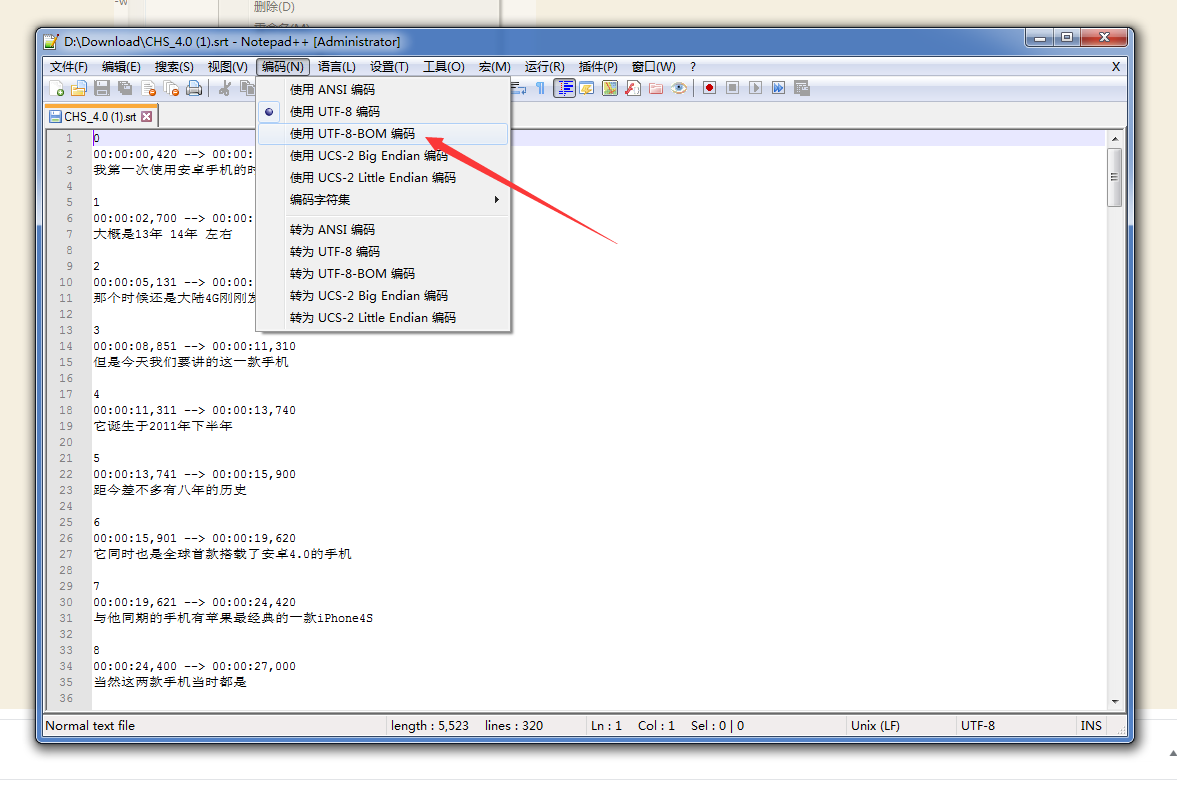1177x785 pixels.
Task: Click the Function List toolbar icon
Action: [632, 88]
